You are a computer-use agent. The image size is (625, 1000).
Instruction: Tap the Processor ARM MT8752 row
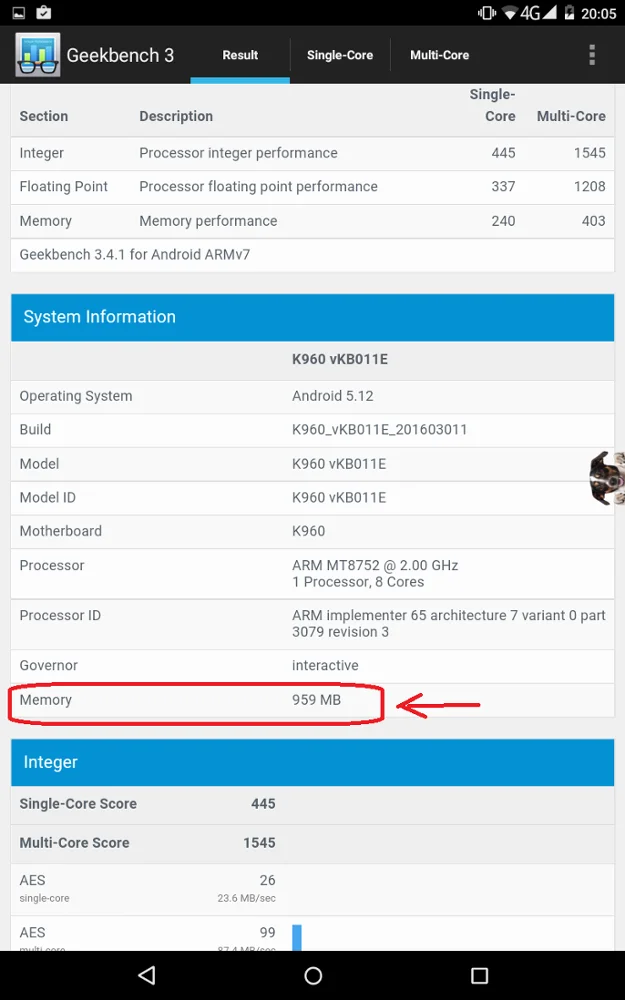[x=312, y=573]
